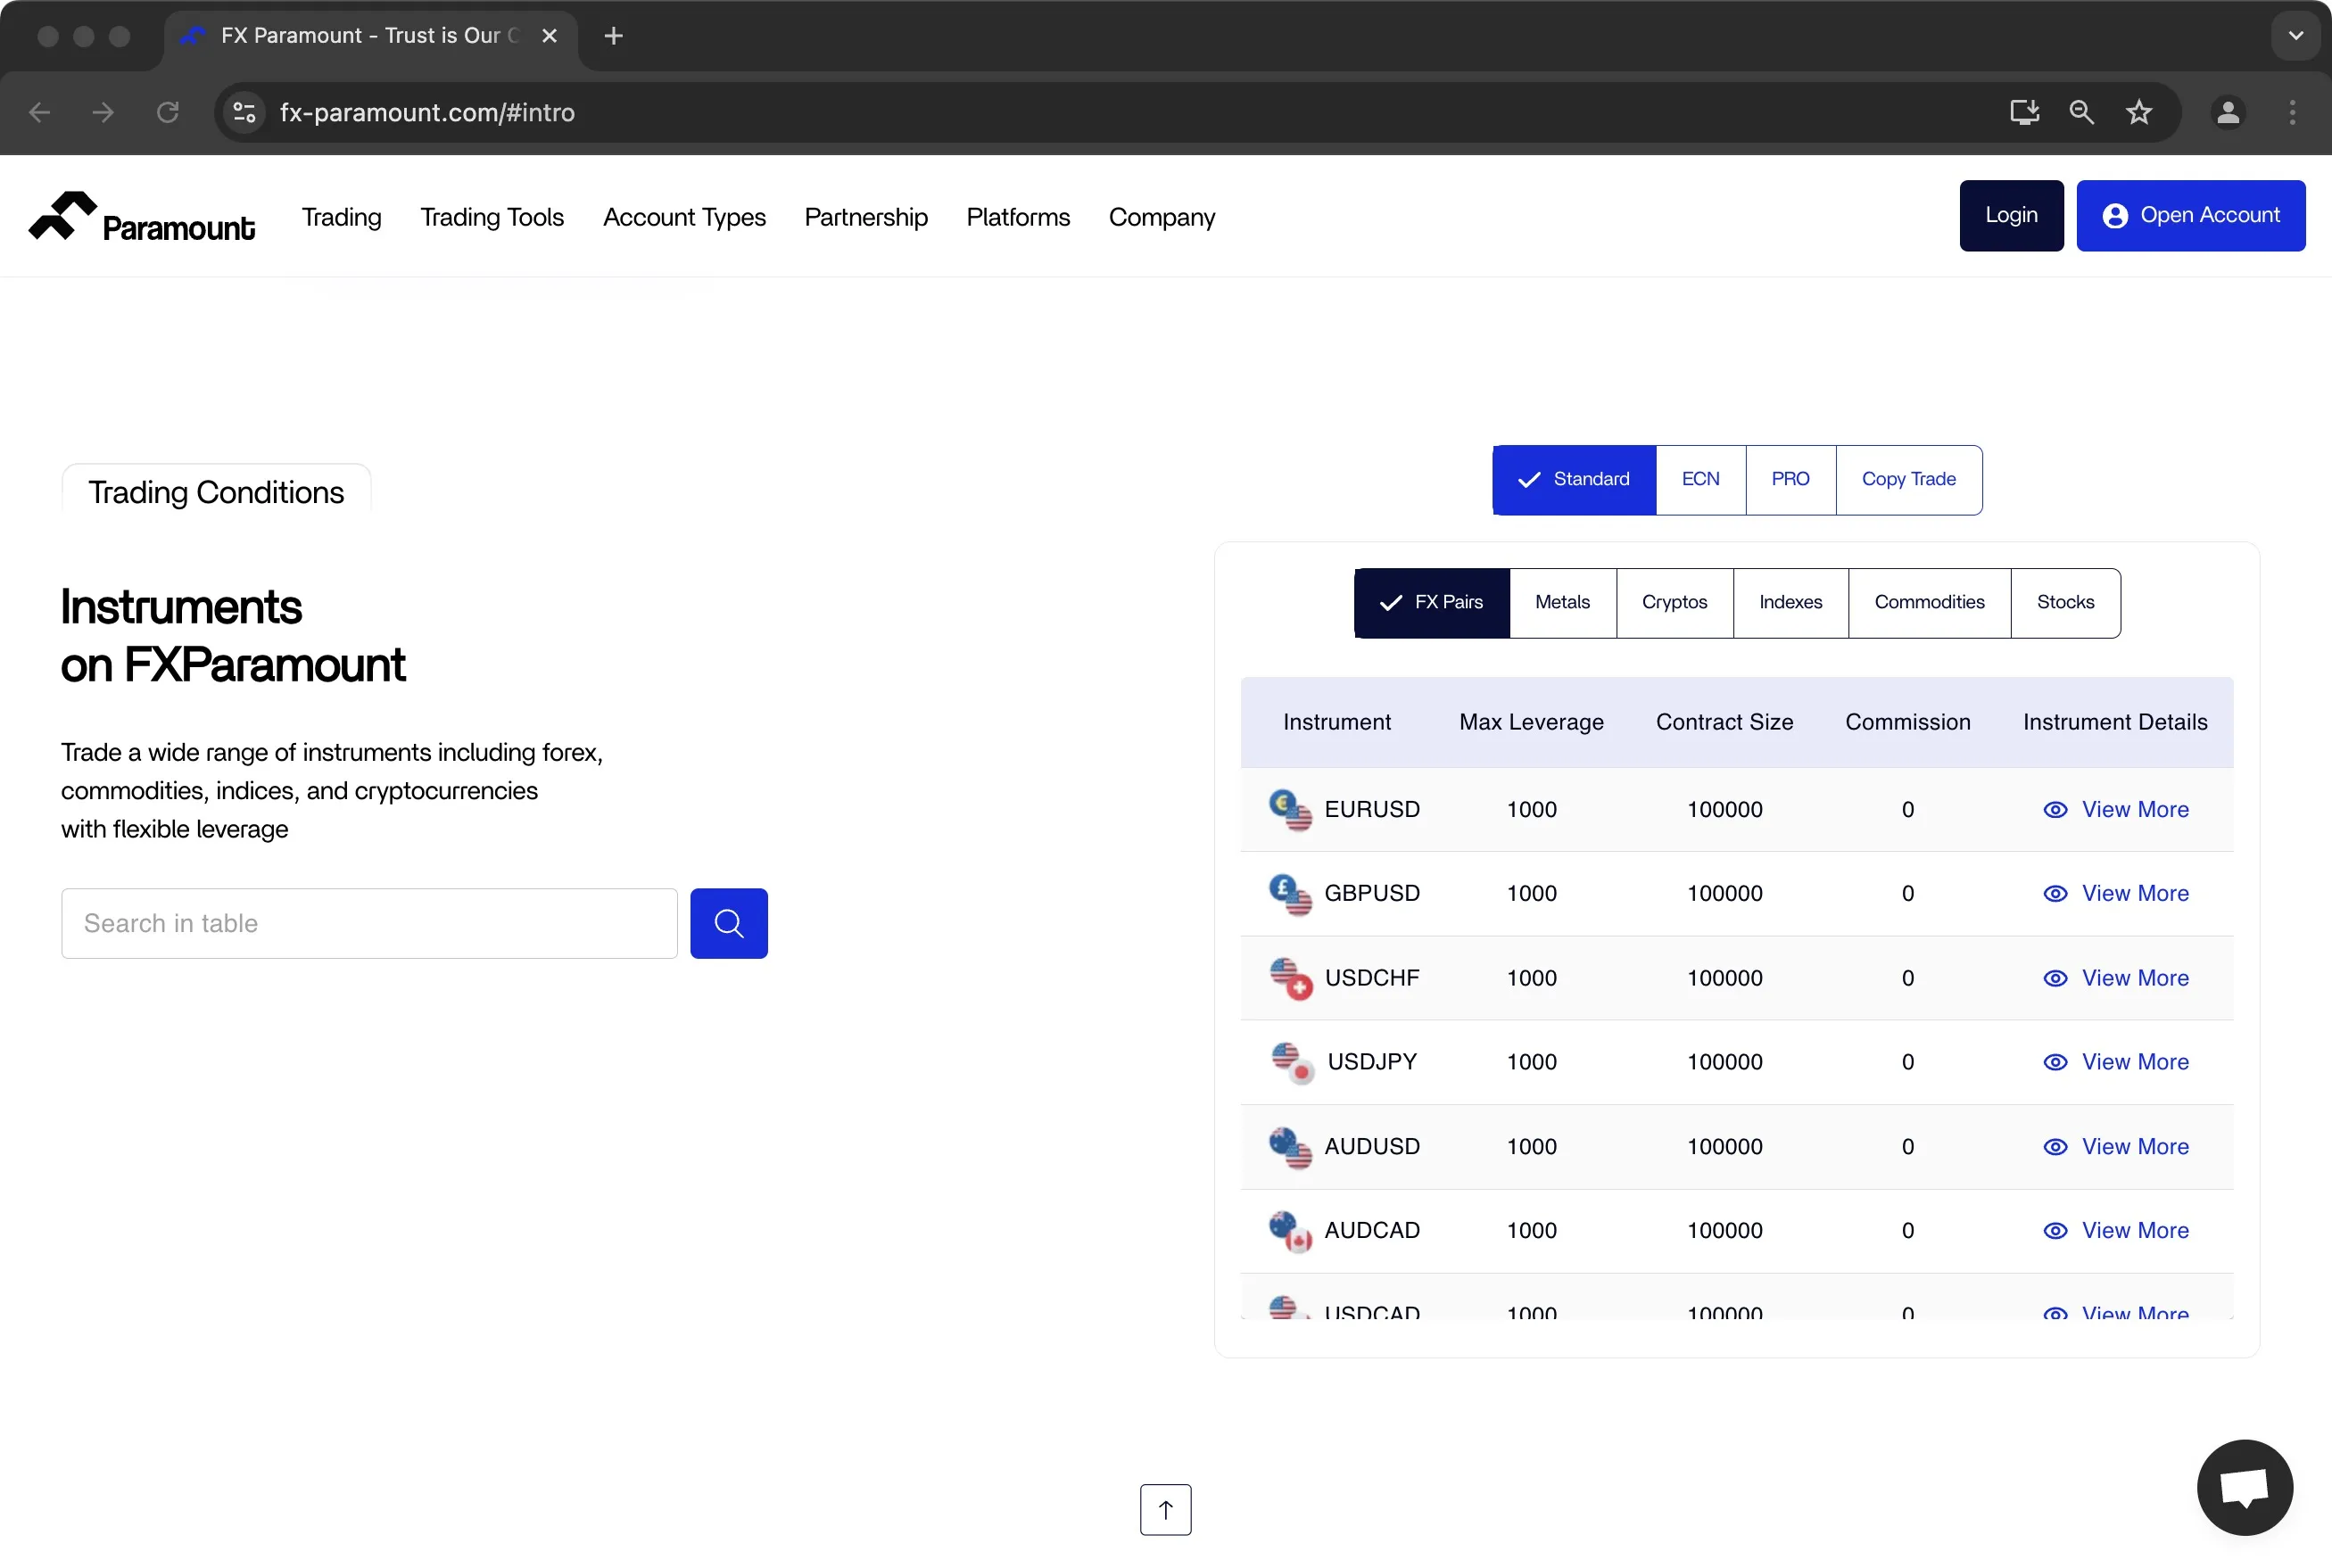Switch to the Metals instruments tab
Screen dimensions: 2332x1568
coord(1562,602)
